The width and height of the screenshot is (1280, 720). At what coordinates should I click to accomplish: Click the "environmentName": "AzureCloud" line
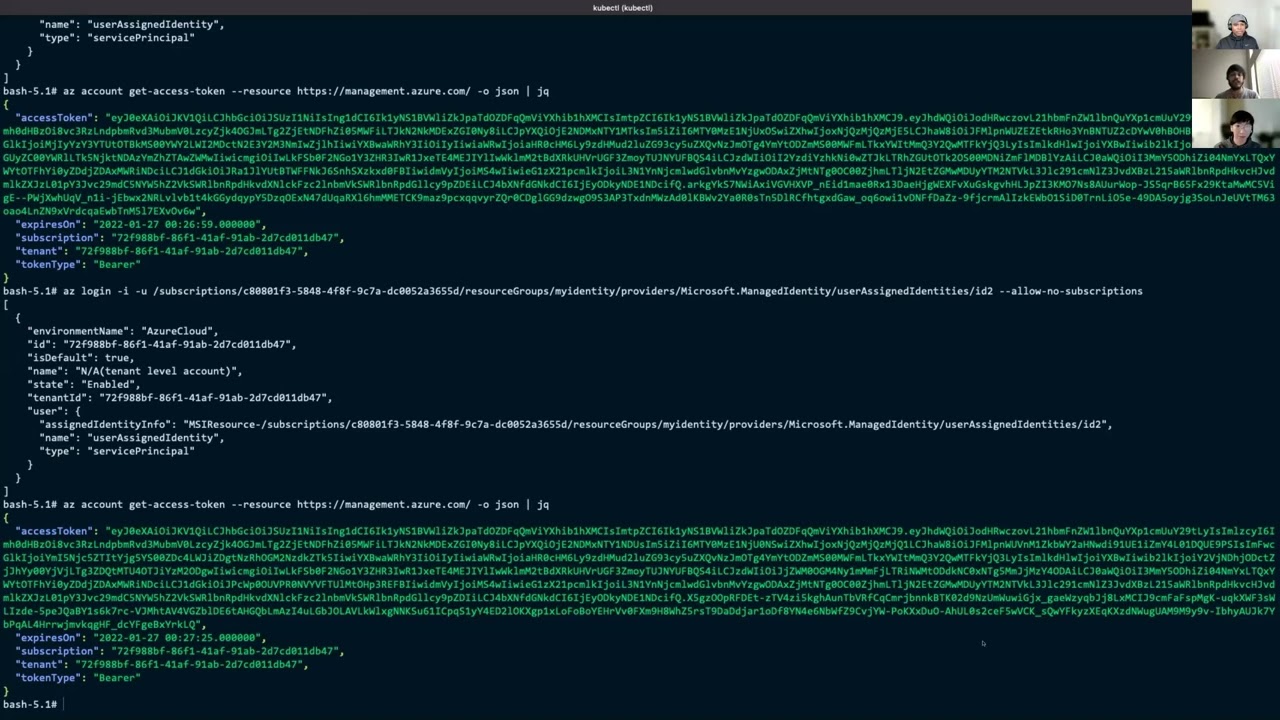point(125,331)
